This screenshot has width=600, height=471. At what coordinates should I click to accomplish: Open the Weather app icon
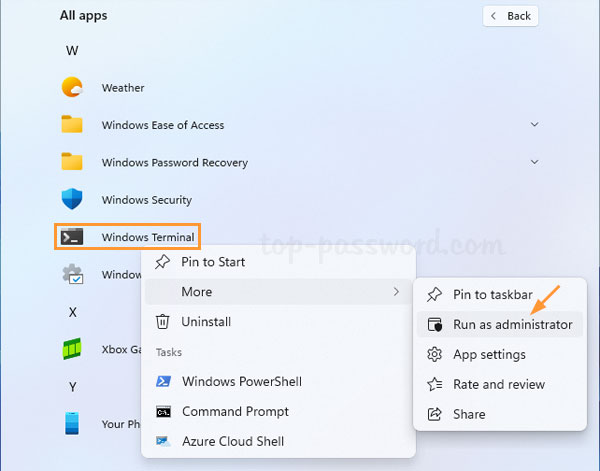coord(72,87)
